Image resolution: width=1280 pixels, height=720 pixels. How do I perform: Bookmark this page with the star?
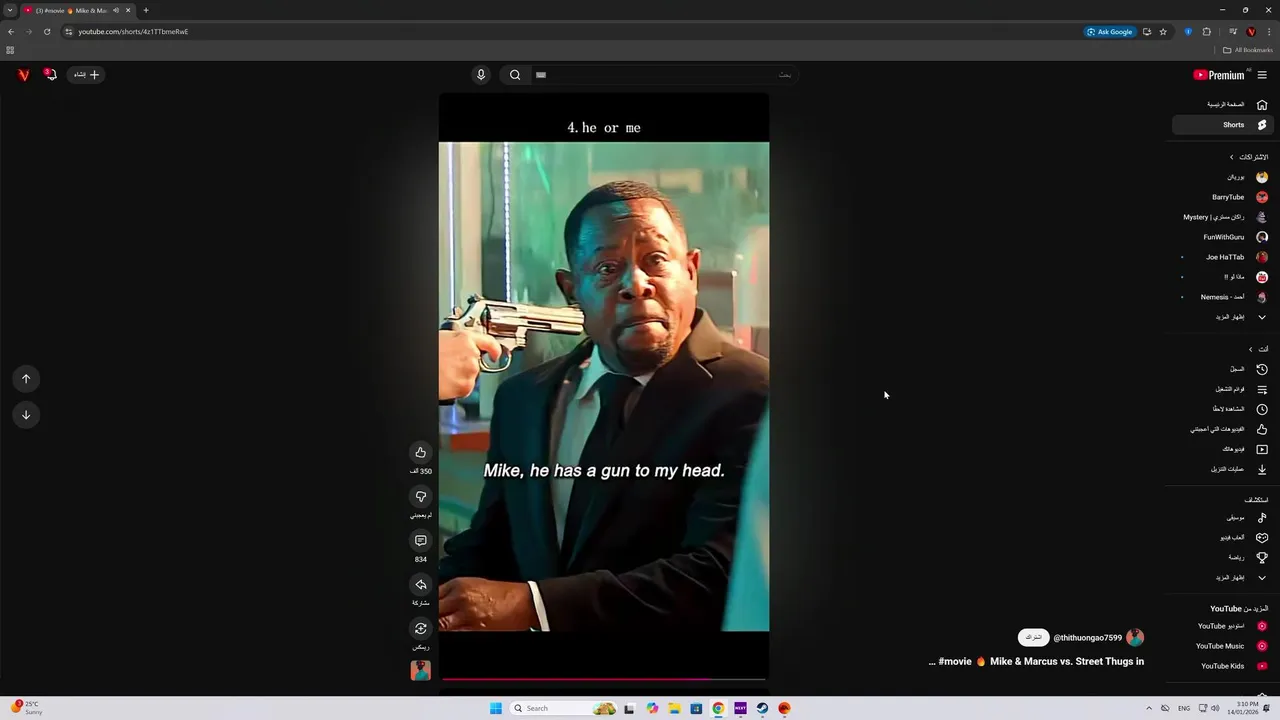(x=1163, y=31)
